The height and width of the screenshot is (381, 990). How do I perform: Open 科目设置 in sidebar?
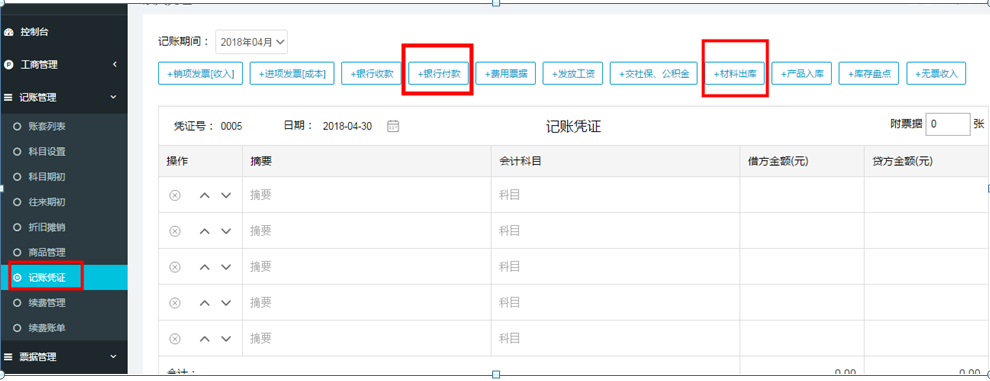click(47, 152)
